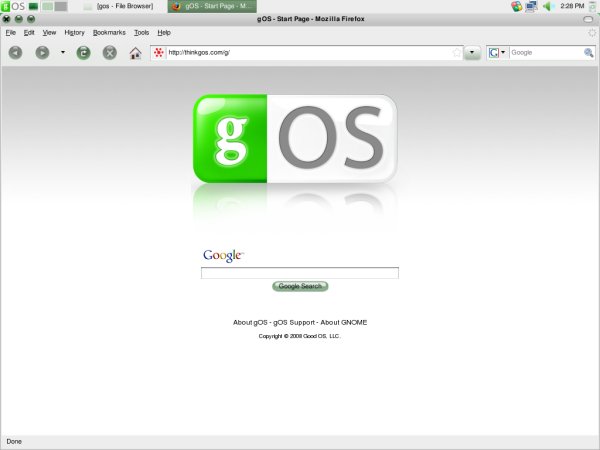Viewport: 600px width, 450px height.
Task: Switch to the second workspace in pager
Action: tap(61, 6)
